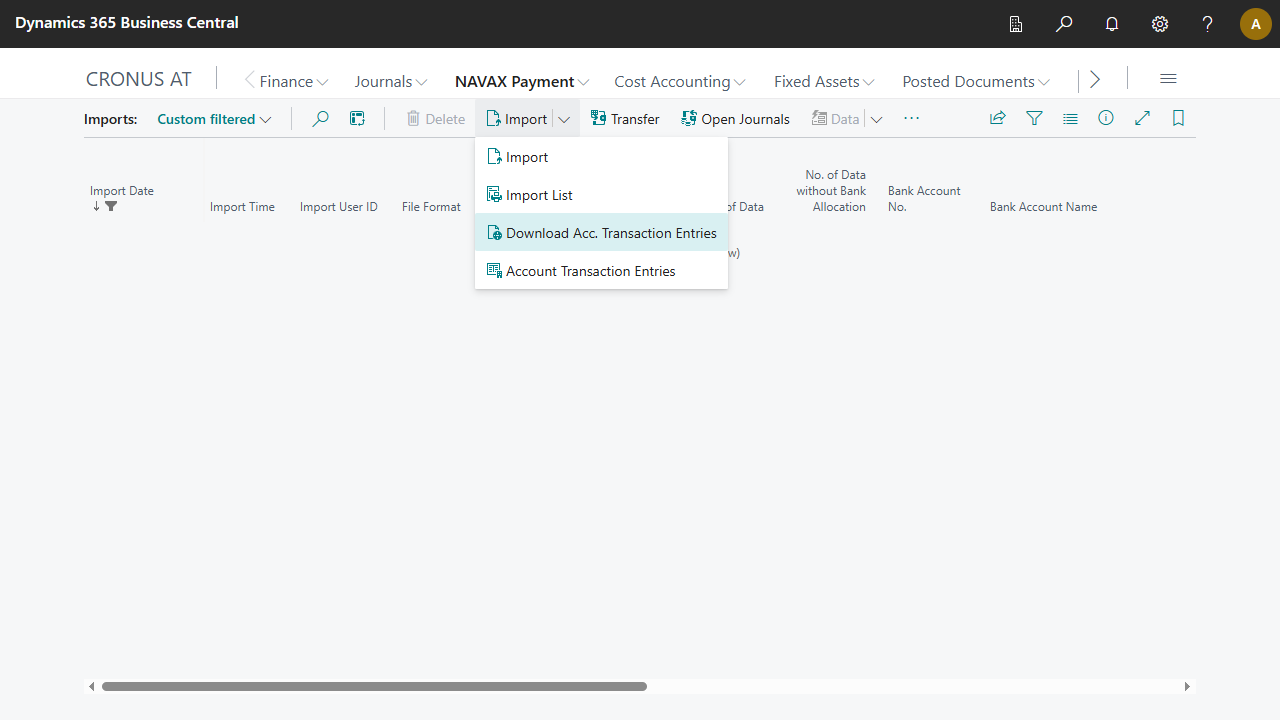
Task: Select Download Acc. Transaction Entries
Action: click(601, 233)
